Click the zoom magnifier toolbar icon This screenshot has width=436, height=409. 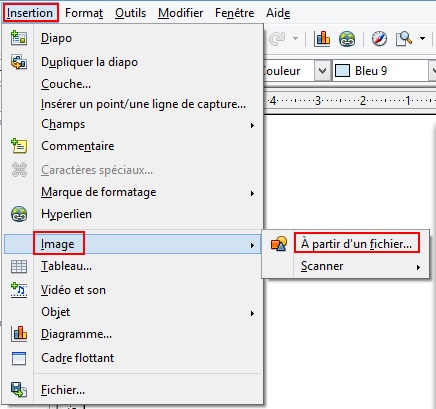pyautogui.click(x=404, y=39)
